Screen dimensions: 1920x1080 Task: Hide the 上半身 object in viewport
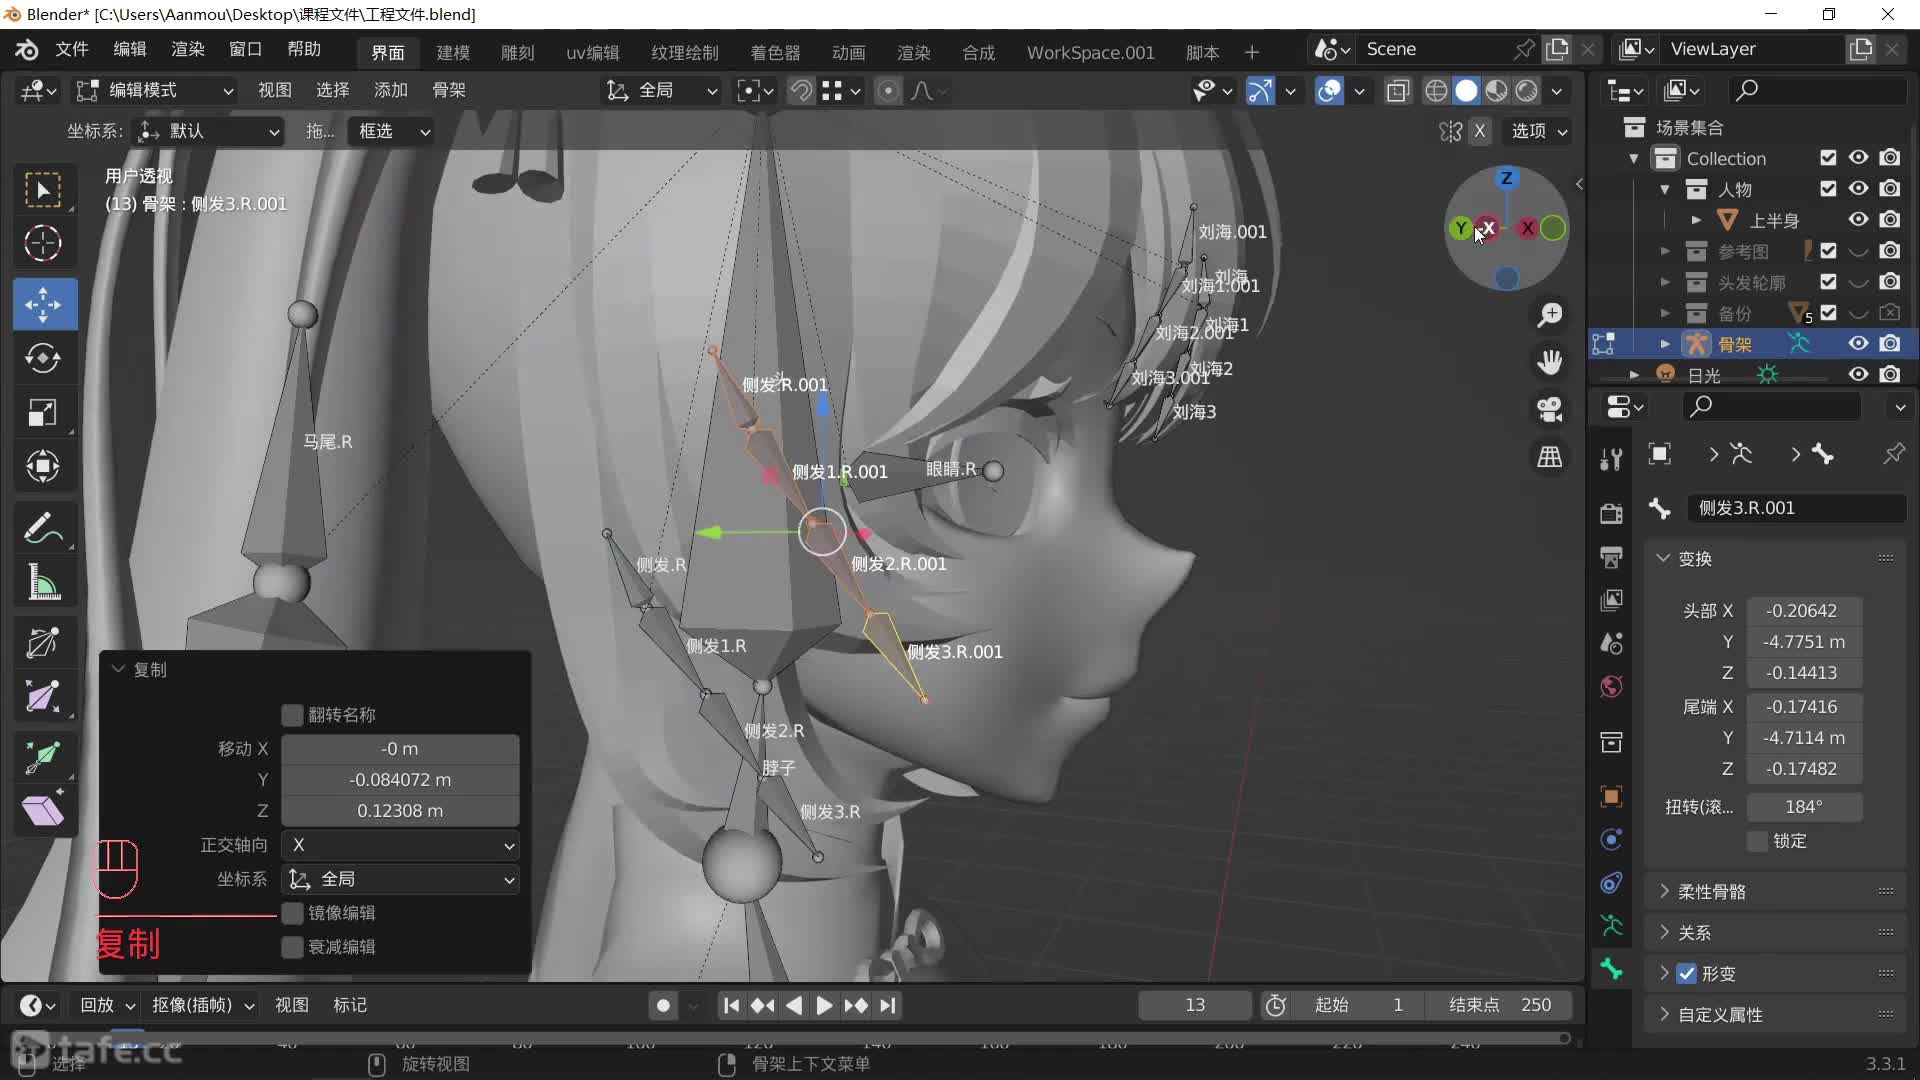1858,220
